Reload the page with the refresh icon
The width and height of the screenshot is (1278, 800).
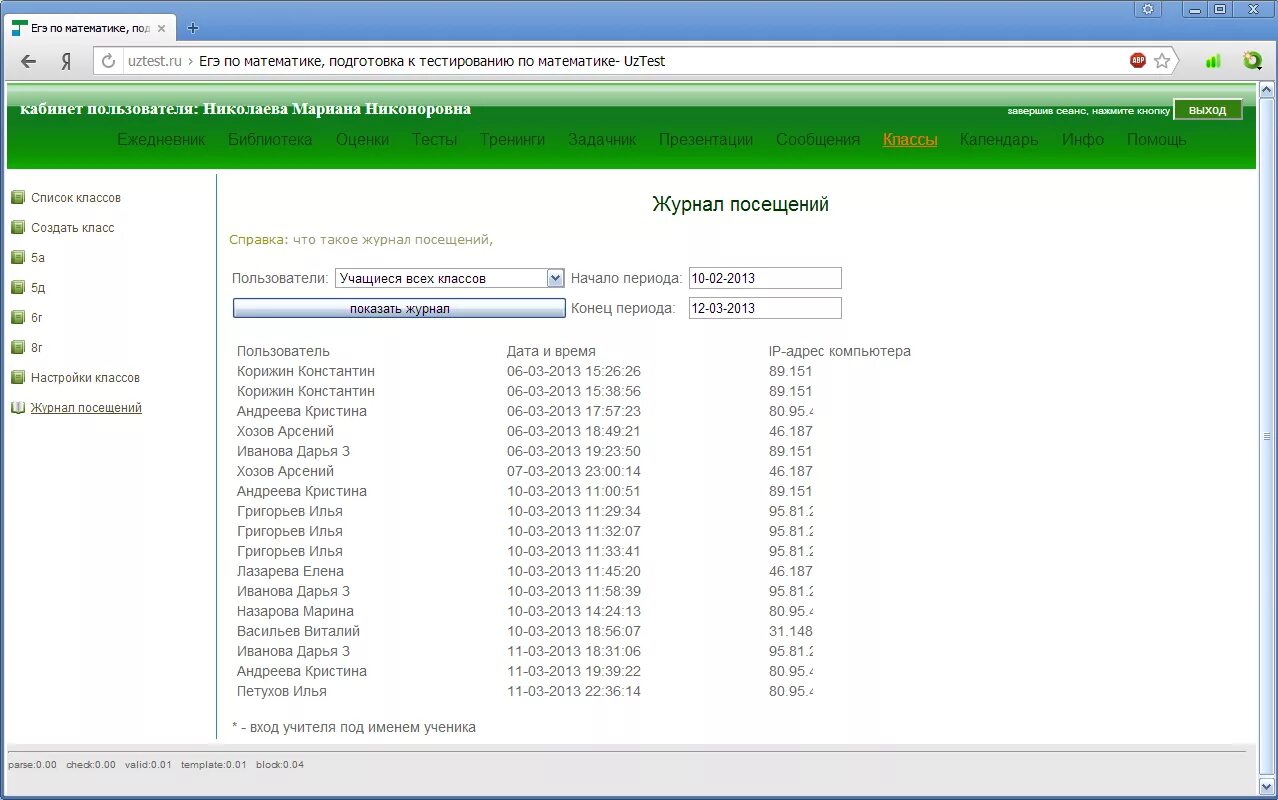click(109, 61)
